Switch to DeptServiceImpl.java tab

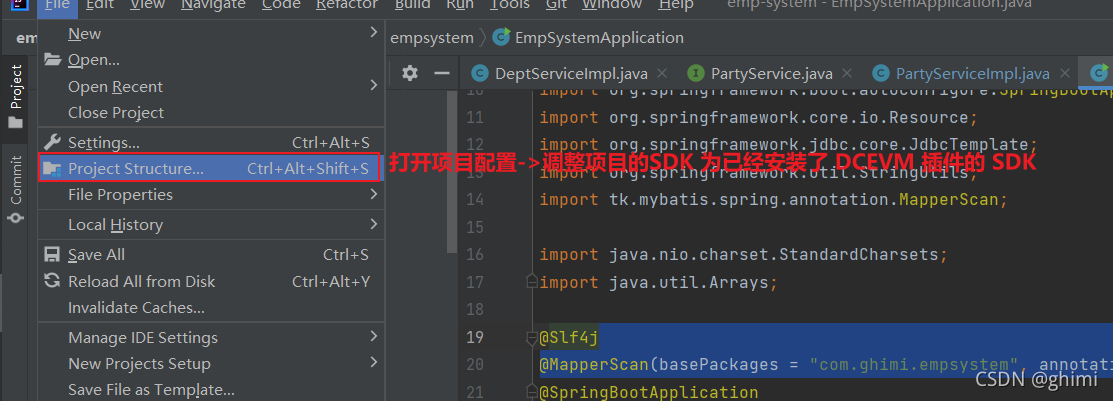(571, 73)
